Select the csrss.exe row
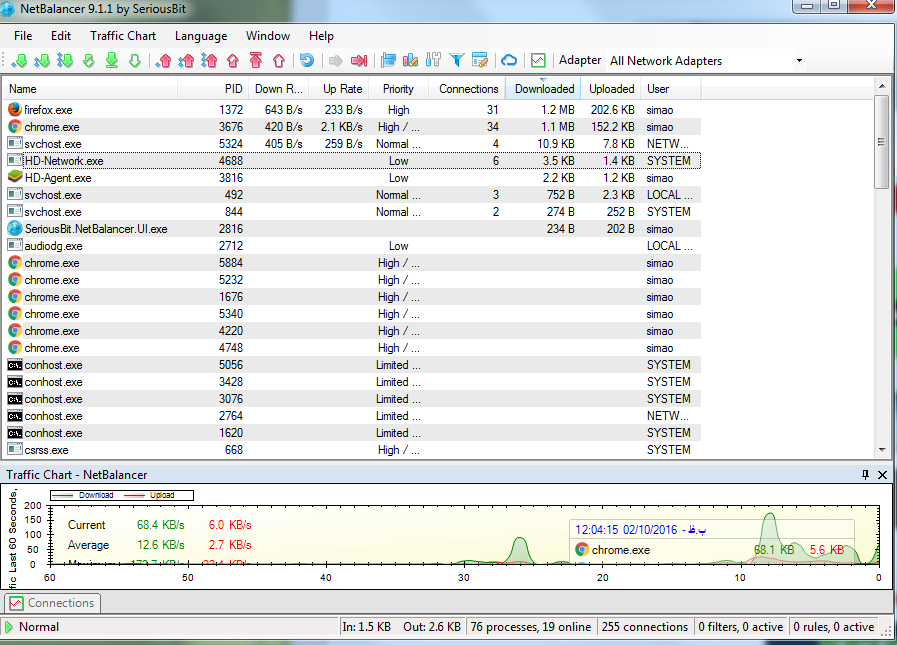Viewport: 897px width, 645px height. click(352, 450)
